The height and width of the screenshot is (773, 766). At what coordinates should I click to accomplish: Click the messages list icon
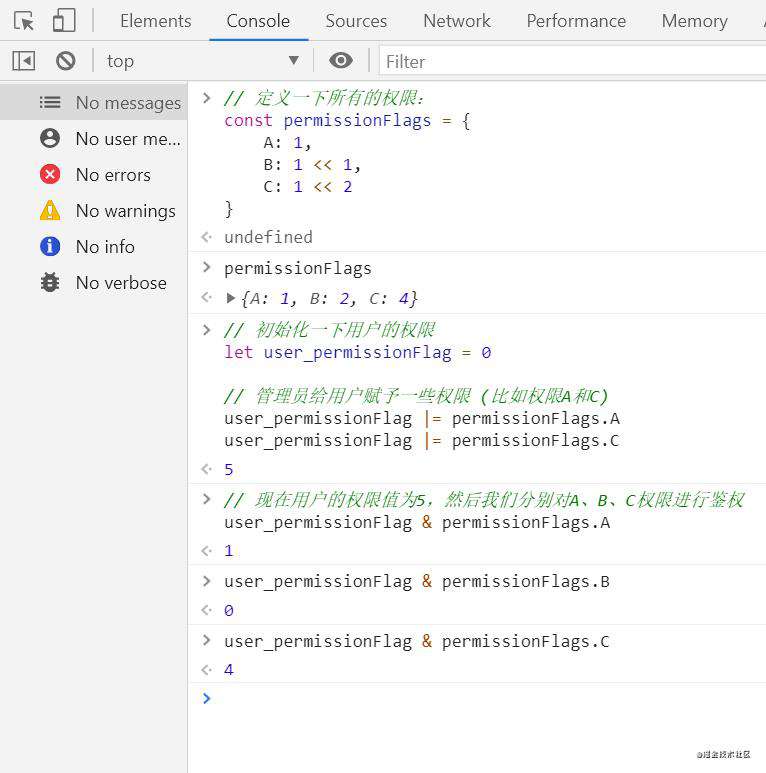(50, 102)
